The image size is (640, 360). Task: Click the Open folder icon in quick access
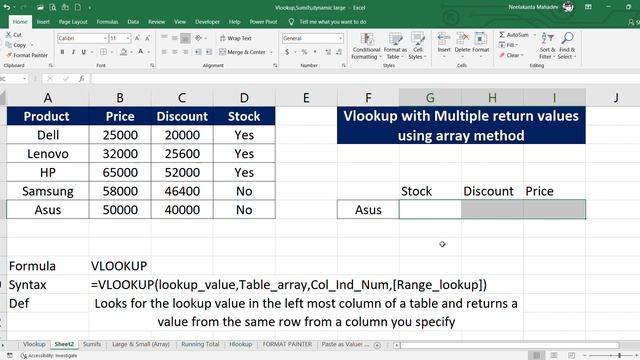(40, 7)
